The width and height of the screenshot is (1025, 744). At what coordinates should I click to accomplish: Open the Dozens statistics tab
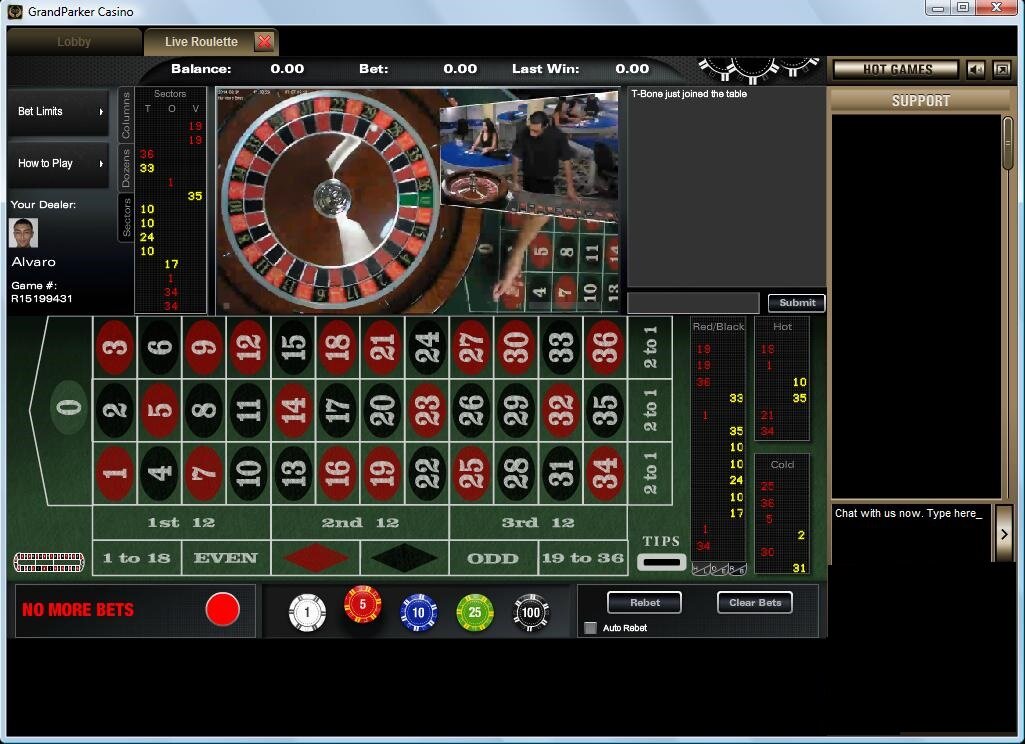point(126,167)
